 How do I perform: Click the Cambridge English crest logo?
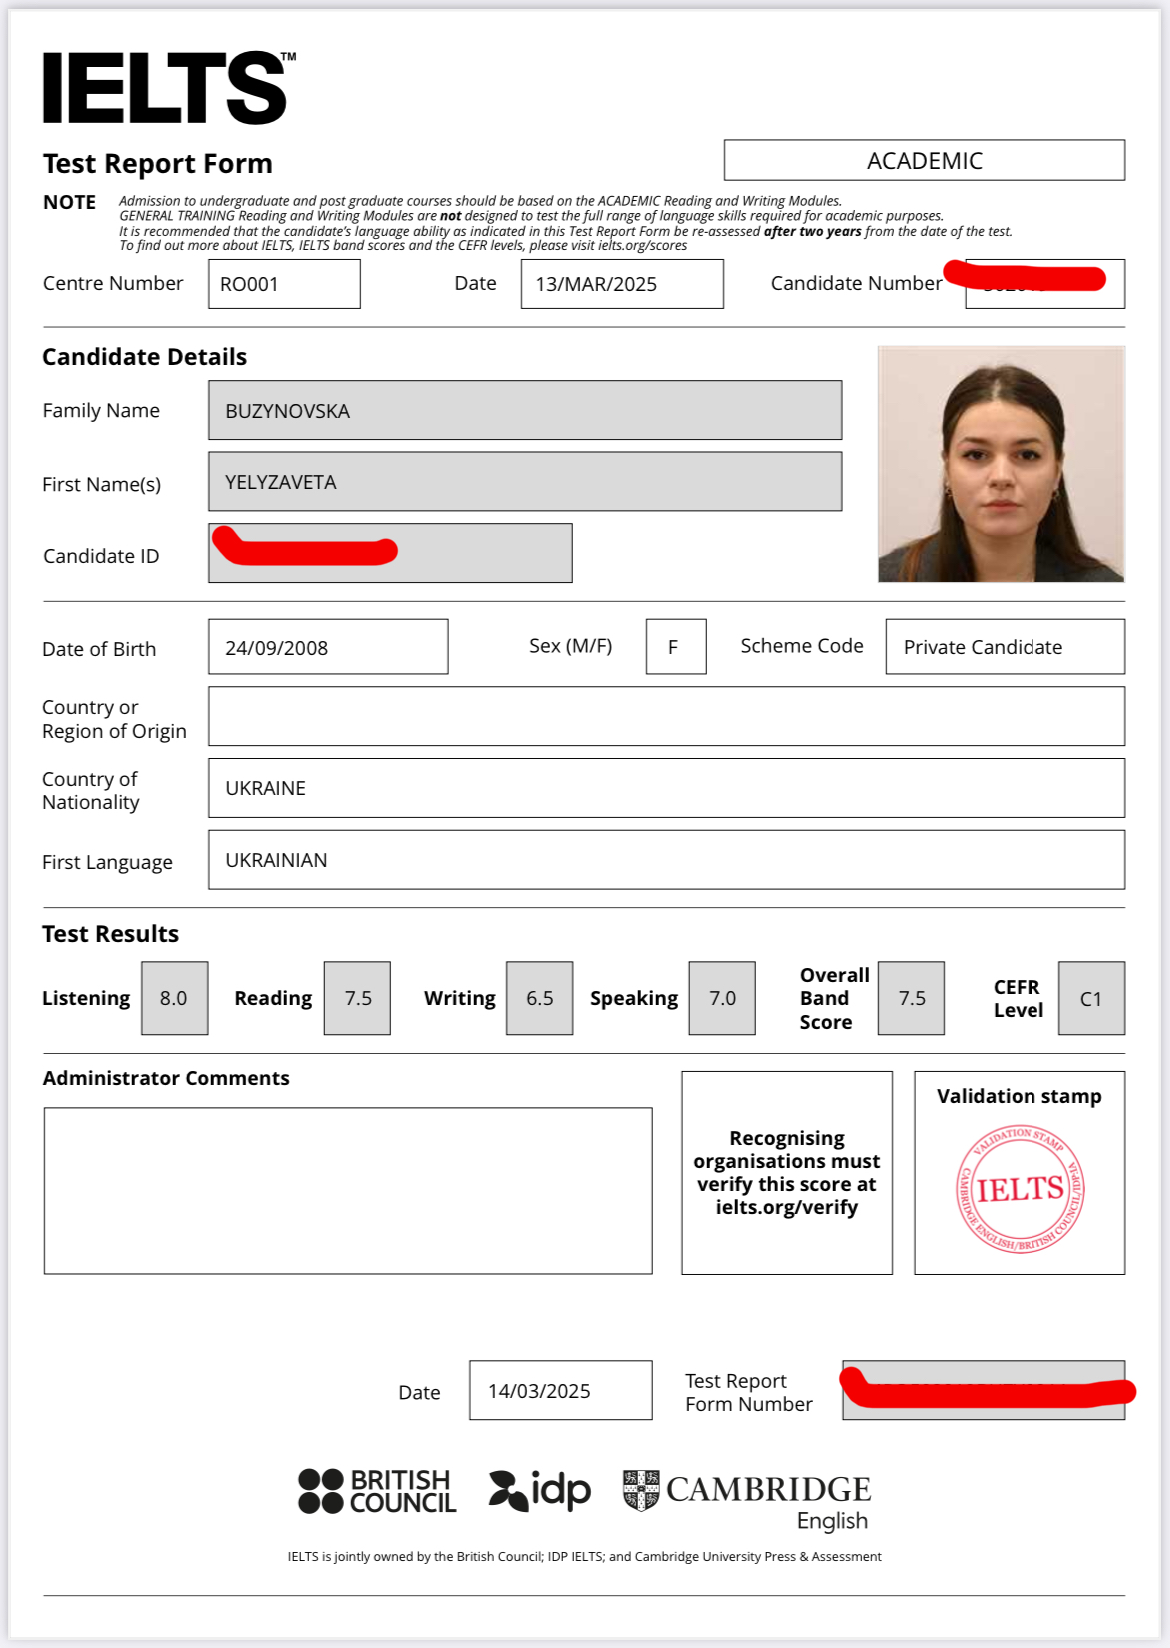(746, 1500)
